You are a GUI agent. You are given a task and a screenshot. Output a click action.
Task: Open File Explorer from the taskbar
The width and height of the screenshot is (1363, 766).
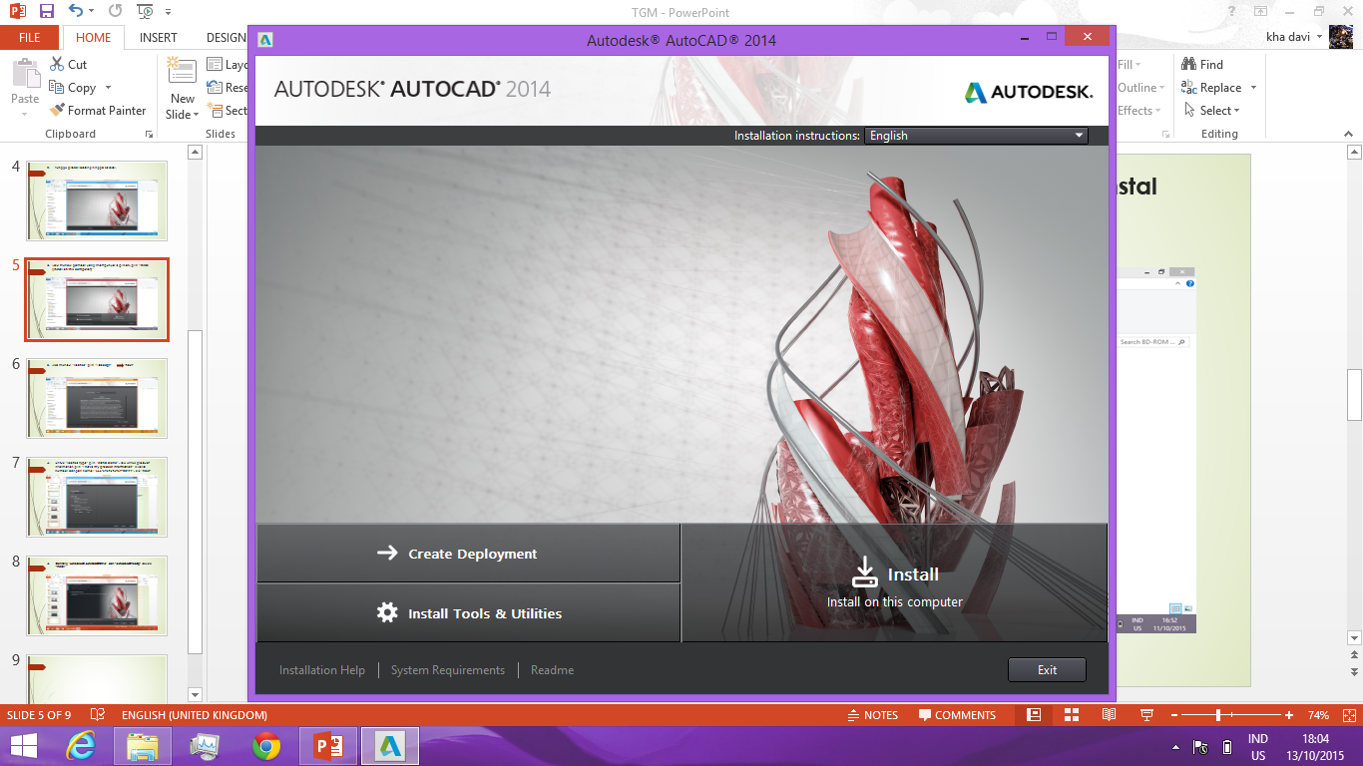pyautogui.click(x=142, y=745)
